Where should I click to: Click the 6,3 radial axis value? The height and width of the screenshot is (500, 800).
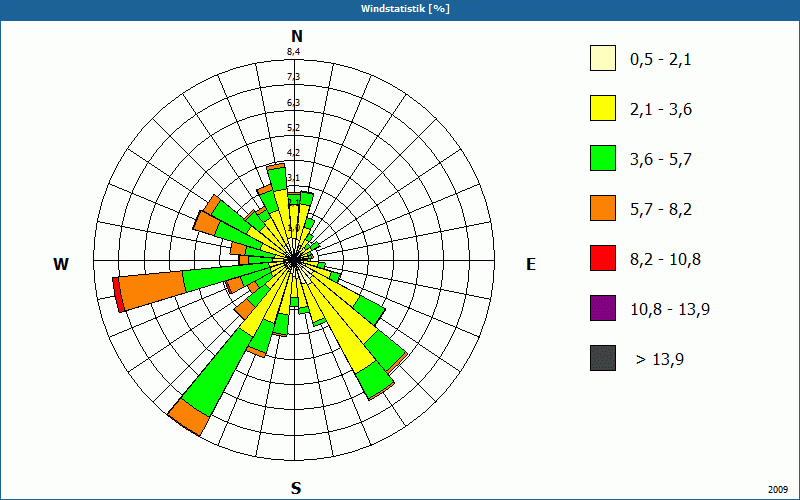coord(293,103)
